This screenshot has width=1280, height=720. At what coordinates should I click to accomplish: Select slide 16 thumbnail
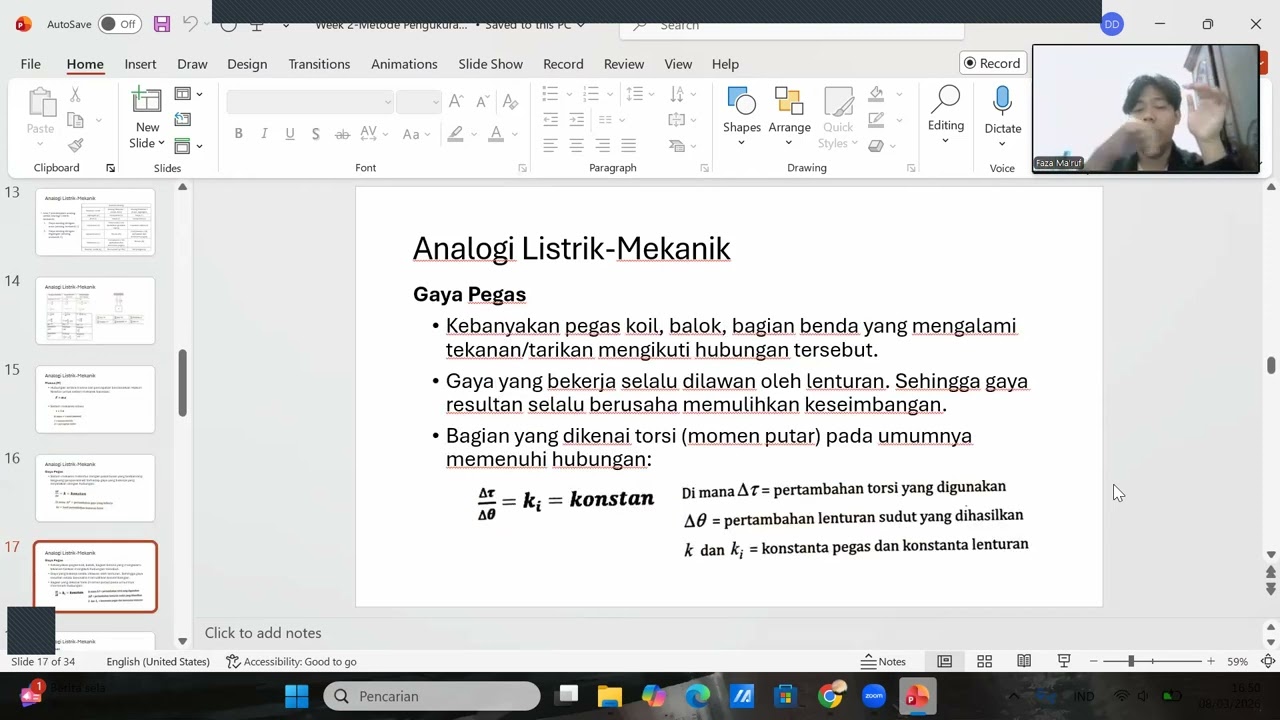pos(95,488)
